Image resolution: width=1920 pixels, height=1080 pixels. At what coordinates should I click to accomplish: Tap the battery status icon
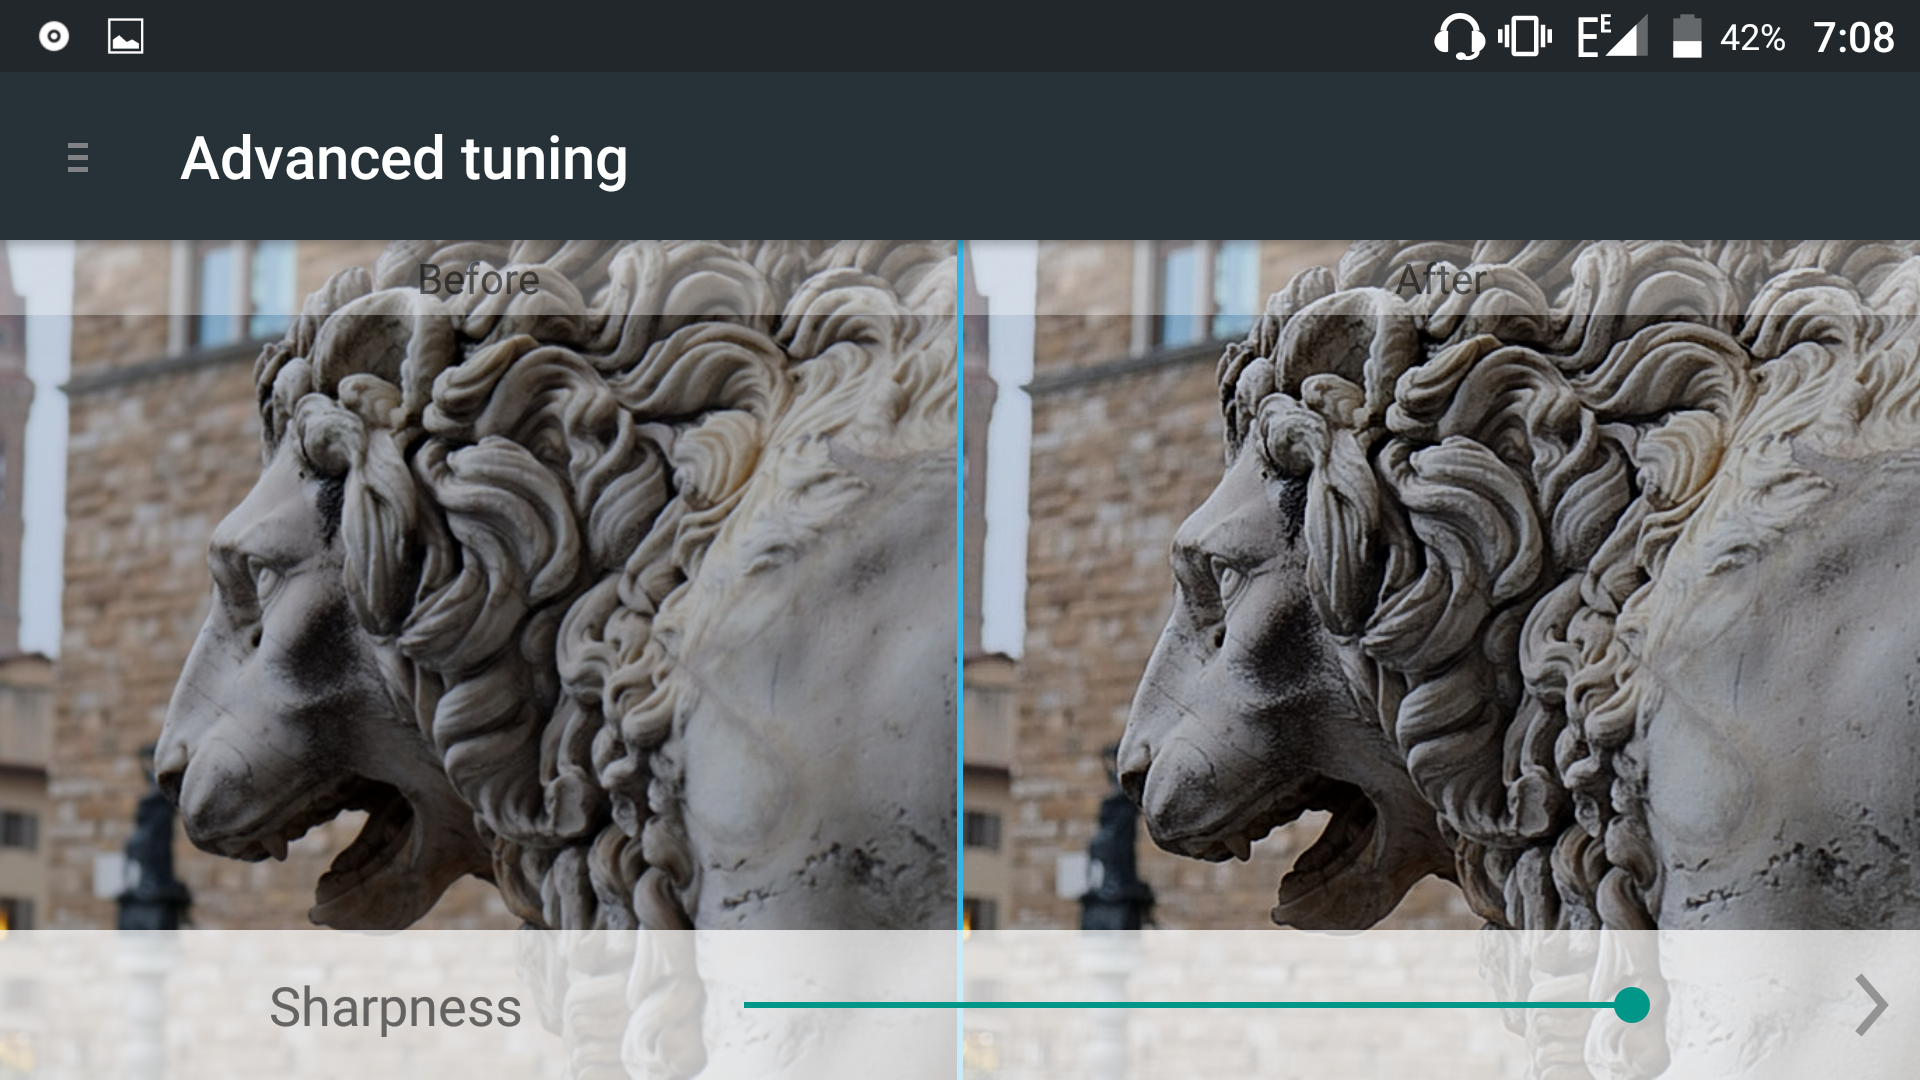pos(1687,37)
